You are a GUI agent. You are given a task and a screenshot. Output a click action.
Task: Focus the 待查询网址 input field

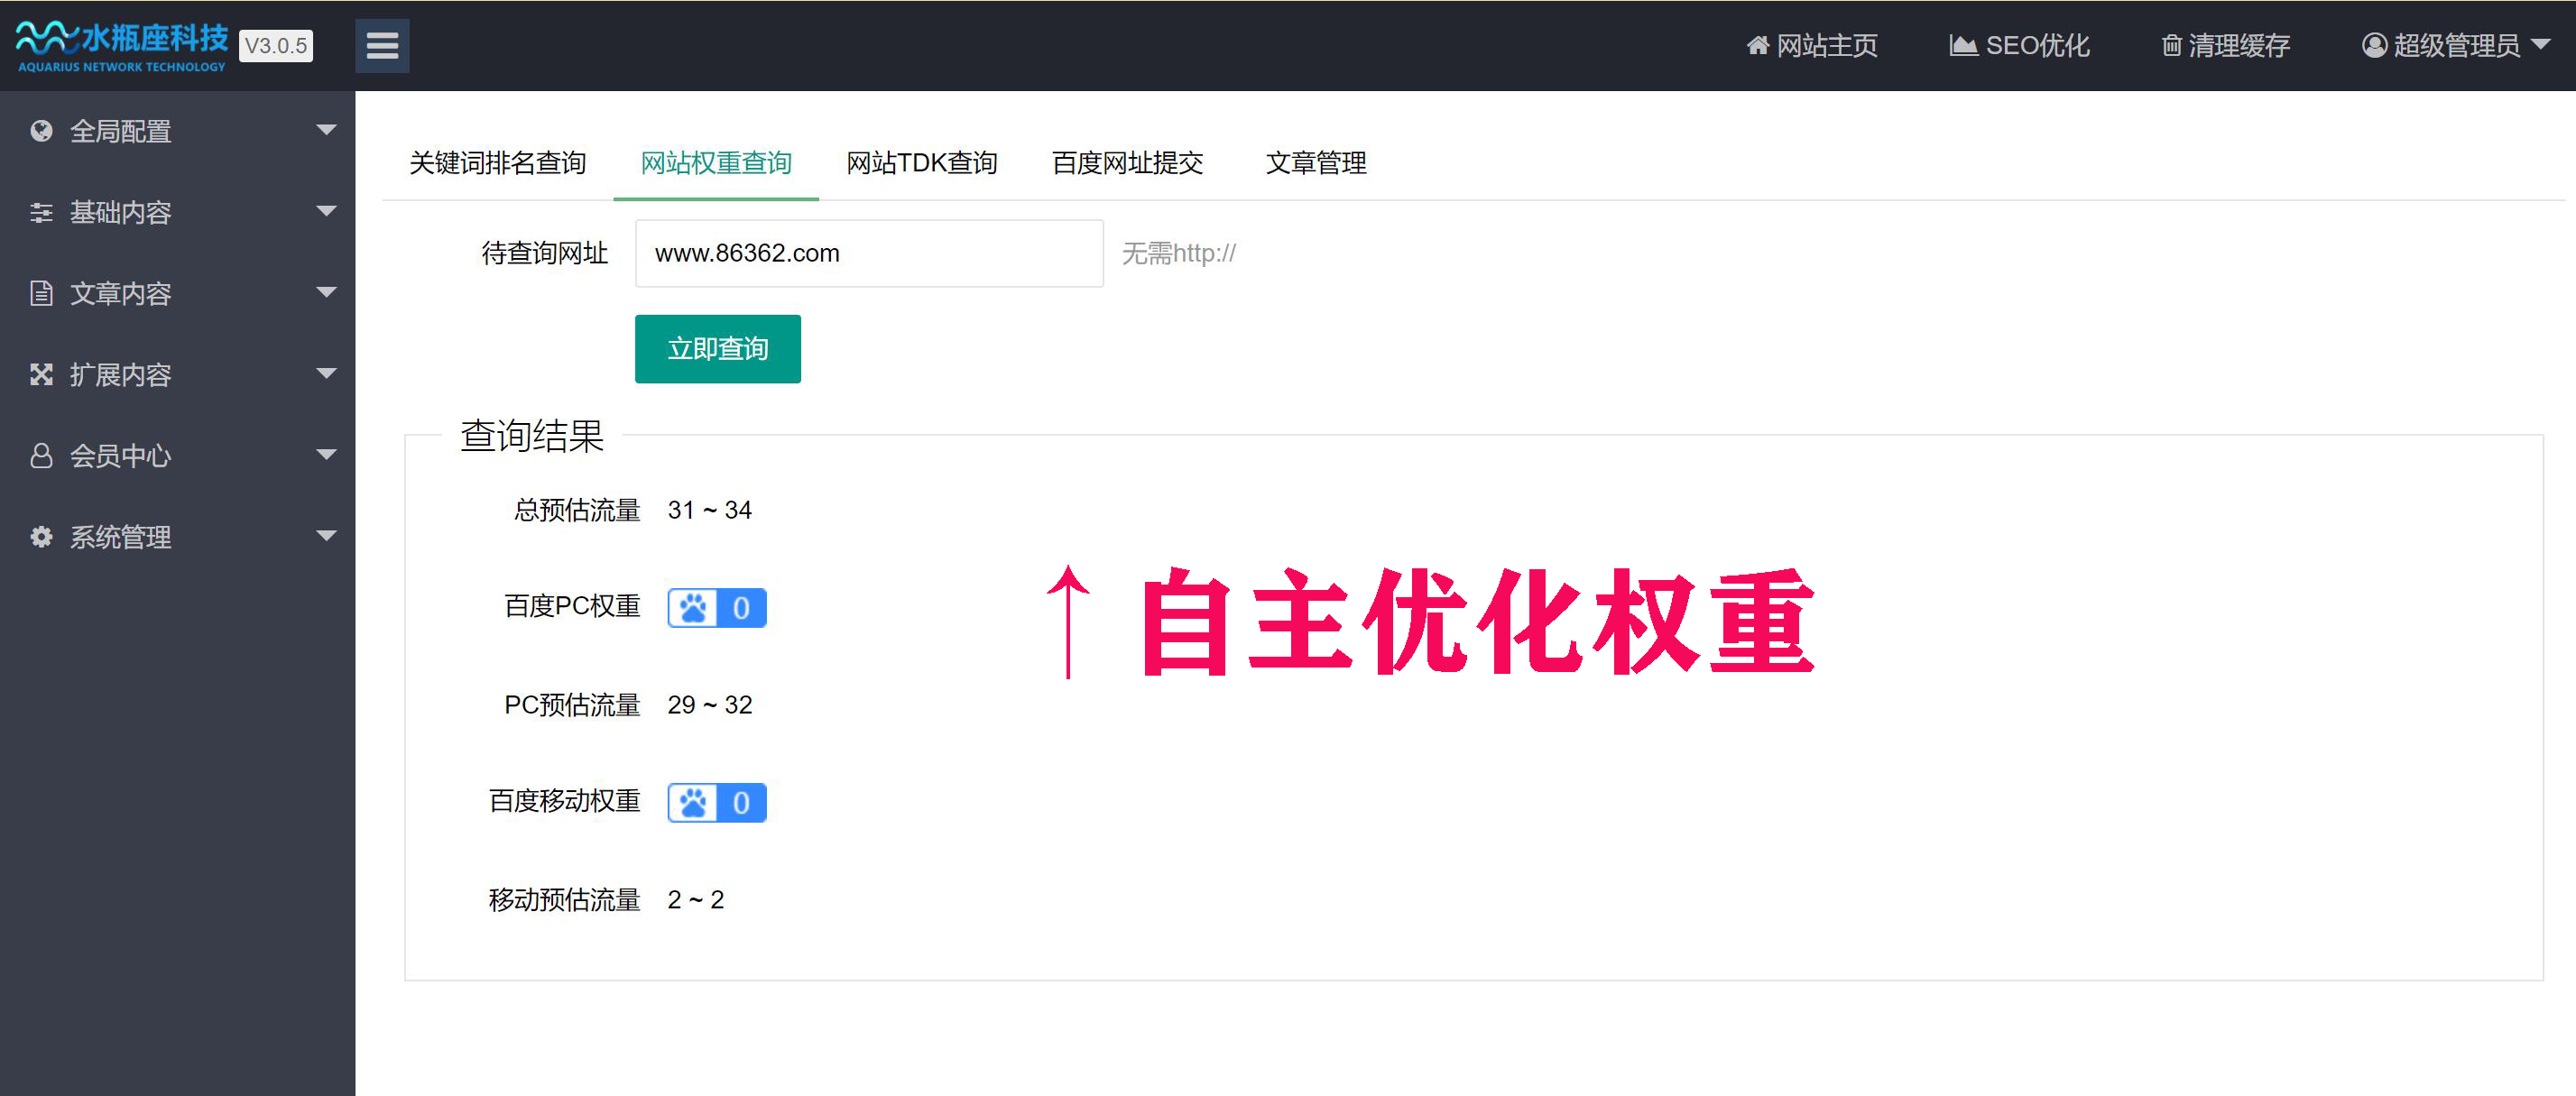pos(868,254)
